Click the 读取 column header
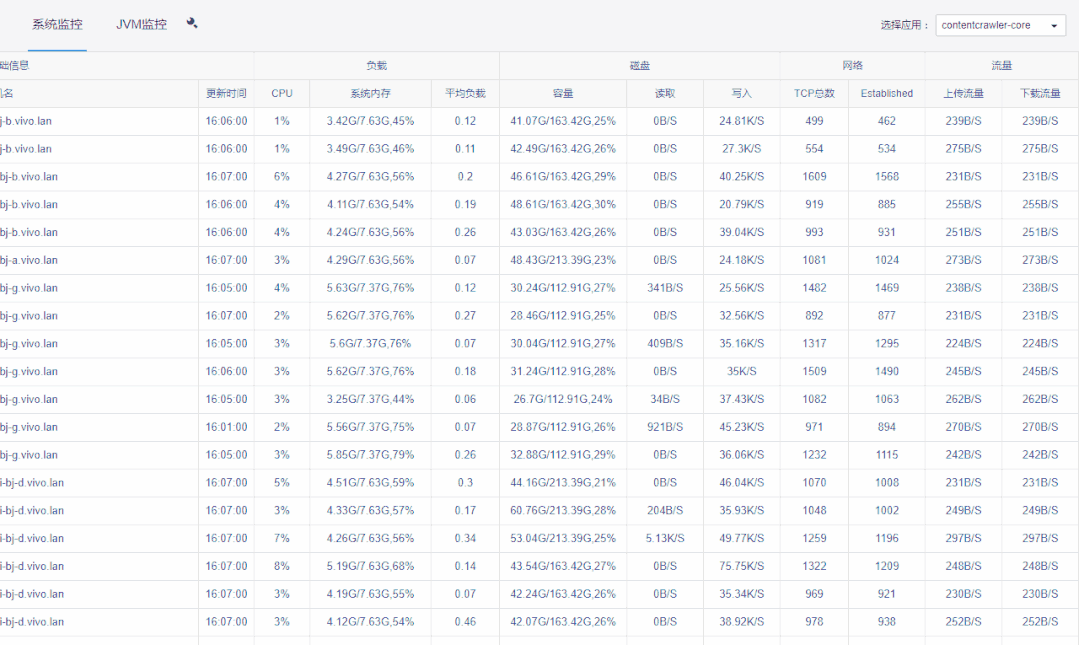This screenshot has width=1079, height=645. point(665,93)
